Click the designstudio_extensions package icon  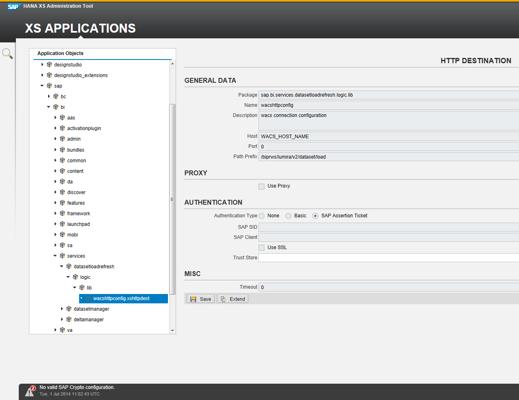(x=49, y=75)
